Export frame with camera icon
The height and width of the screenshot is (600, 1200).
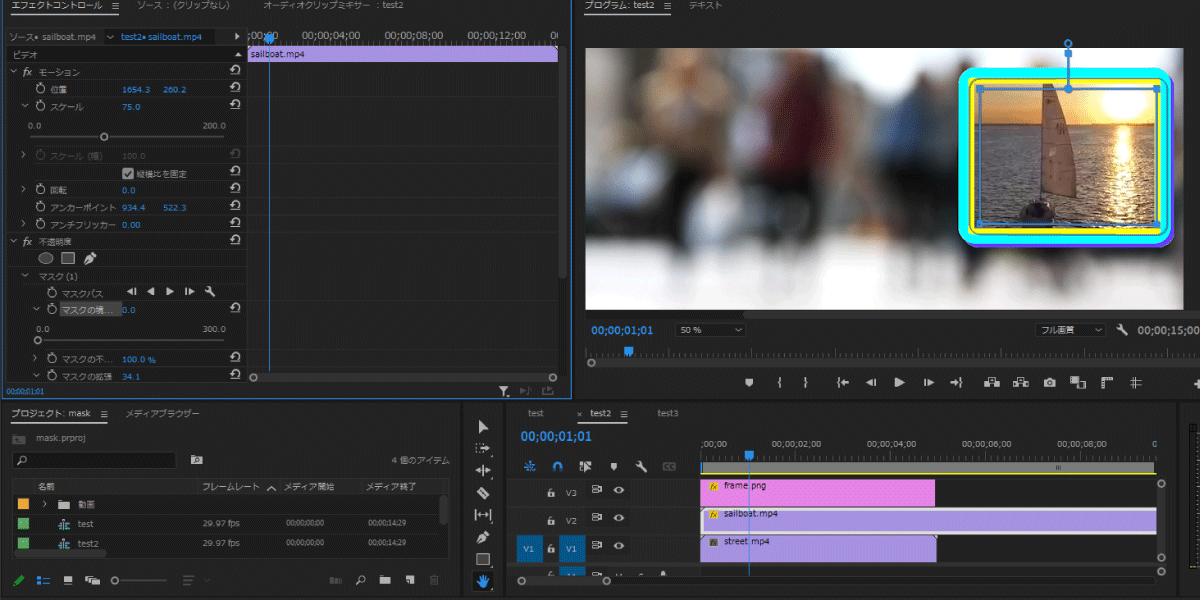click(x=1049, y=382)
